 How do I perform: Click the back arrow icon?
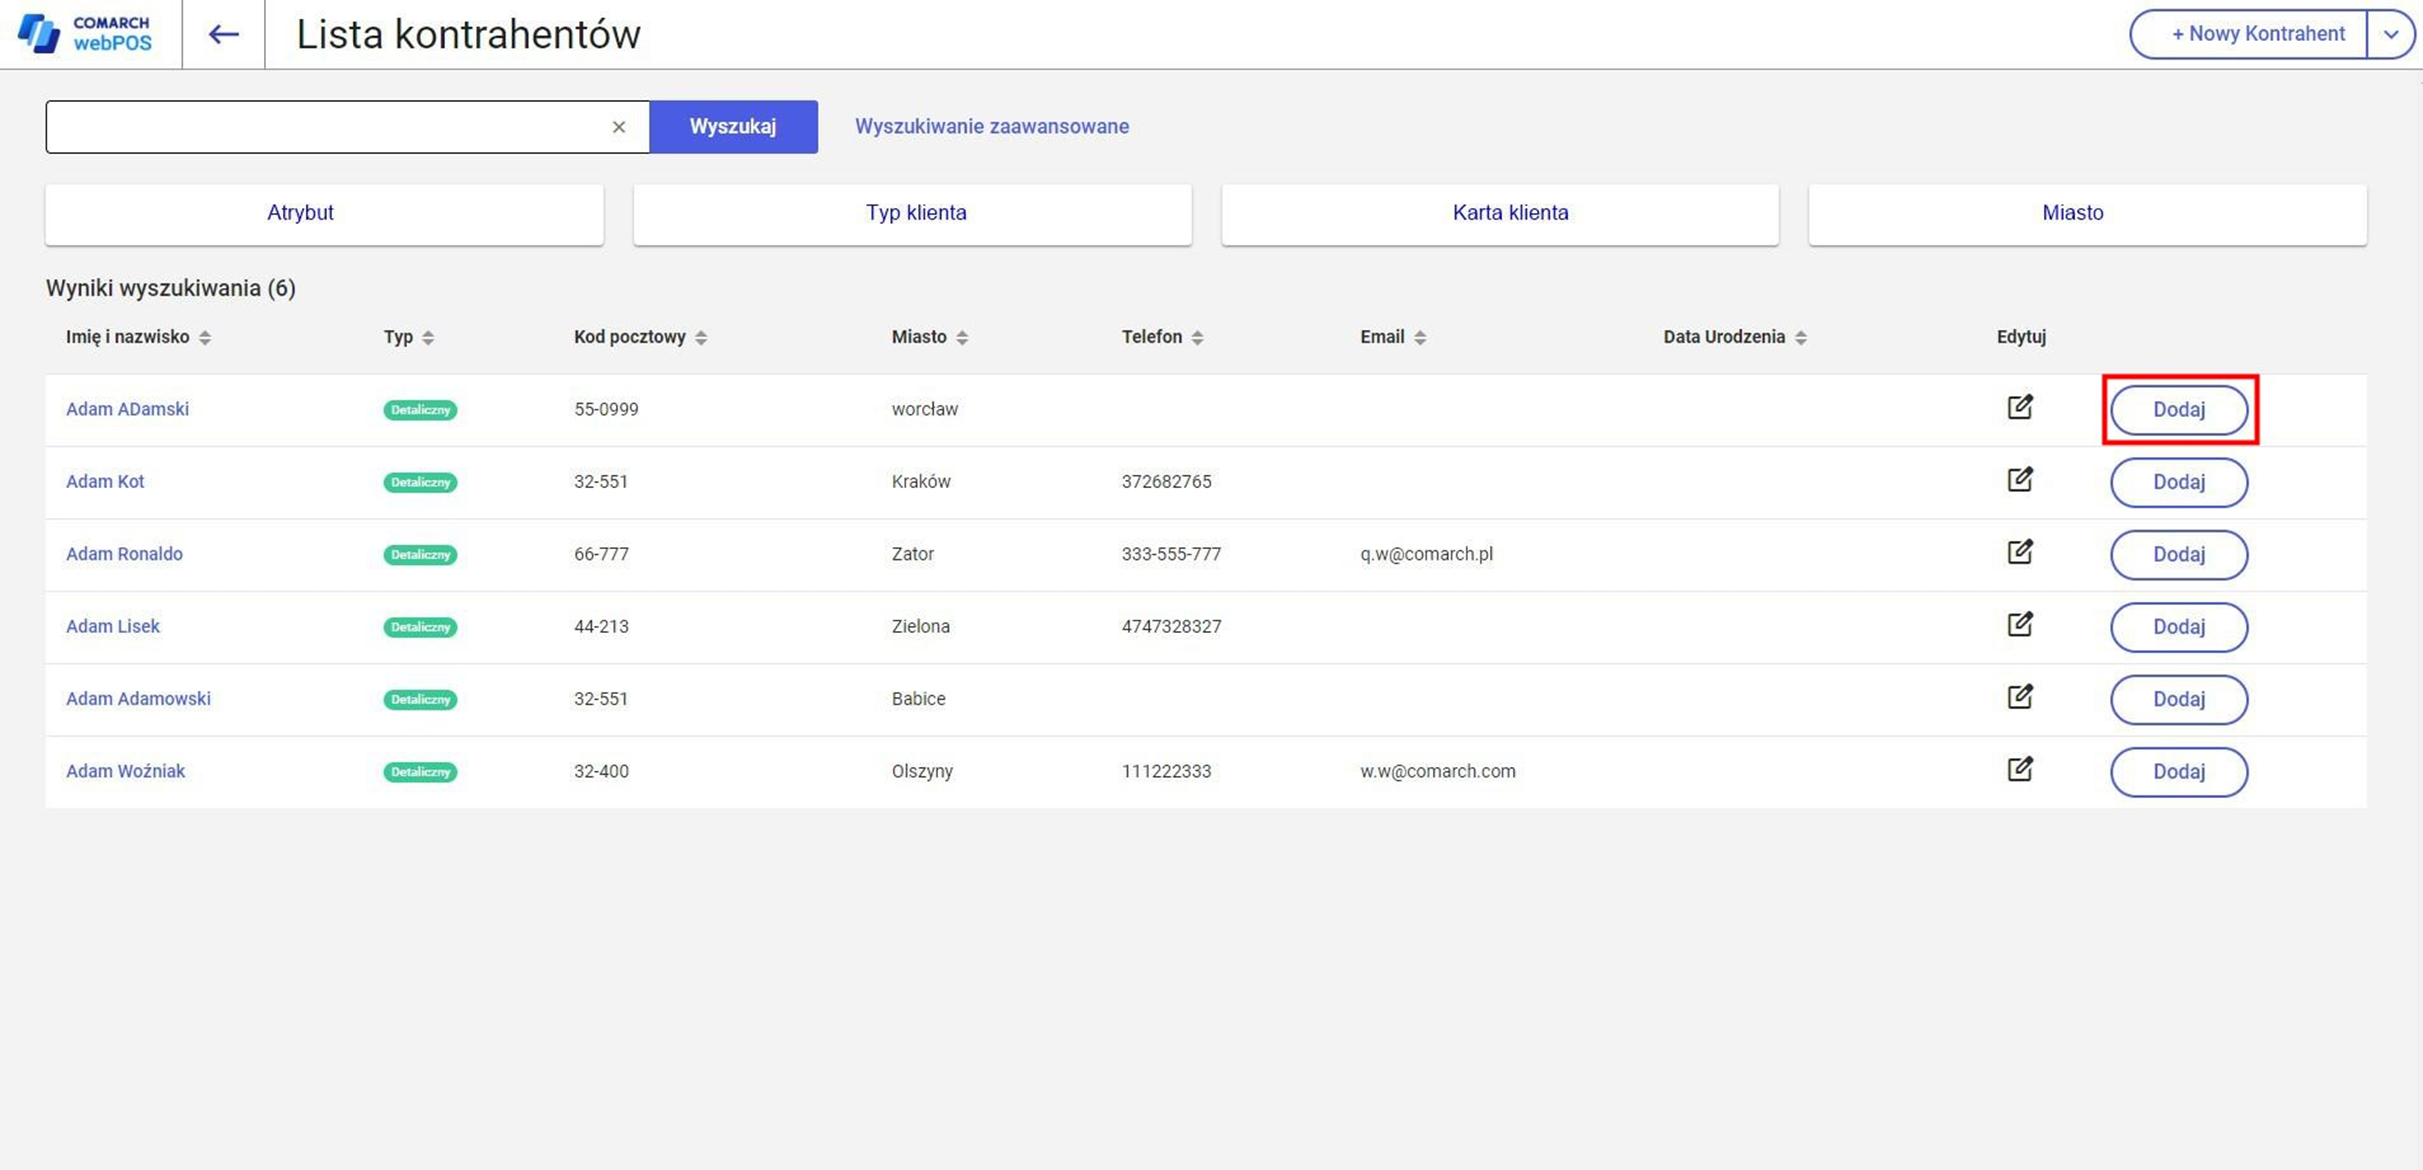(x=223, y=34)
